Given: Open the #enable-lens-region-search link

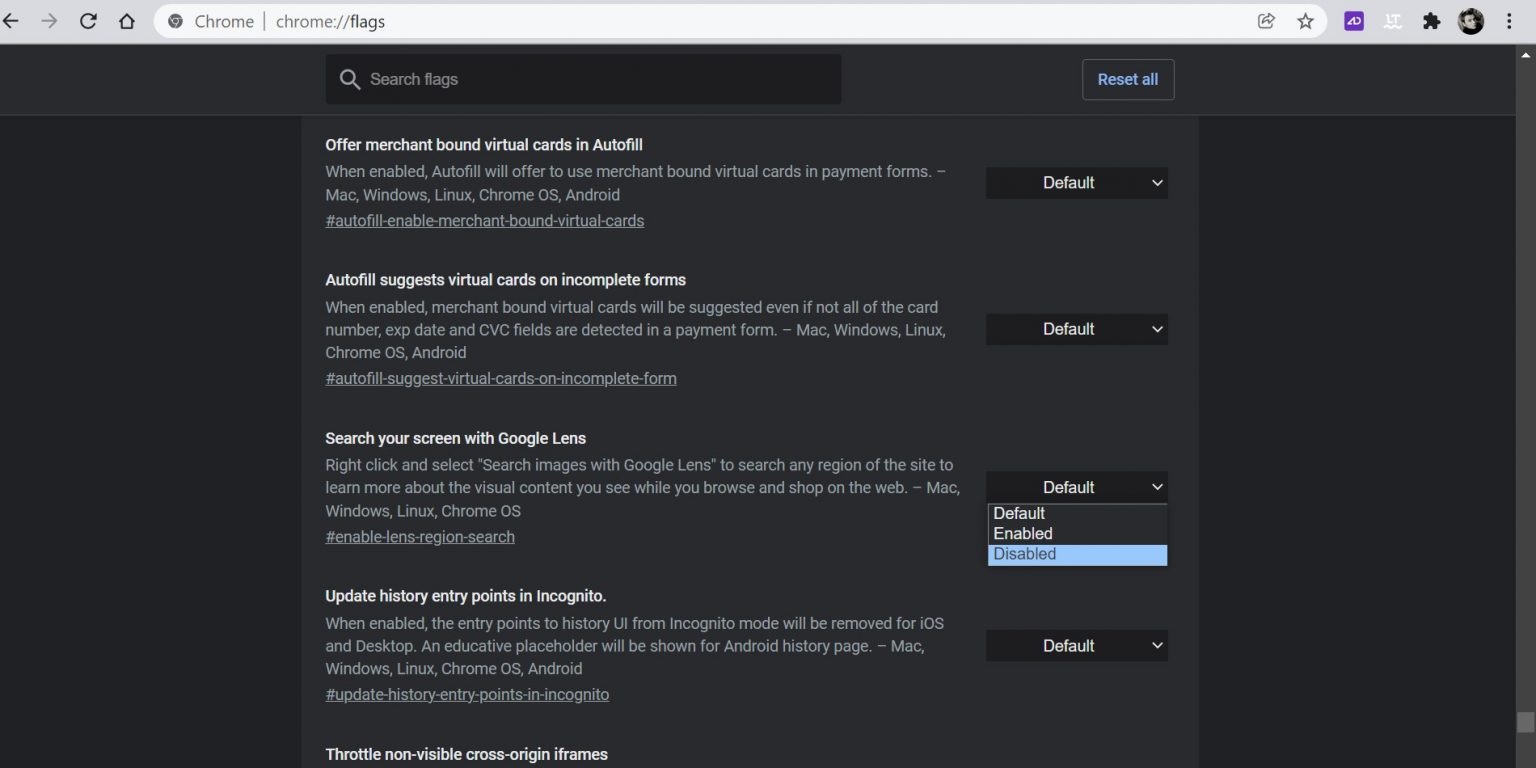Looking at the screenshot, I should [x=420, y=537].
